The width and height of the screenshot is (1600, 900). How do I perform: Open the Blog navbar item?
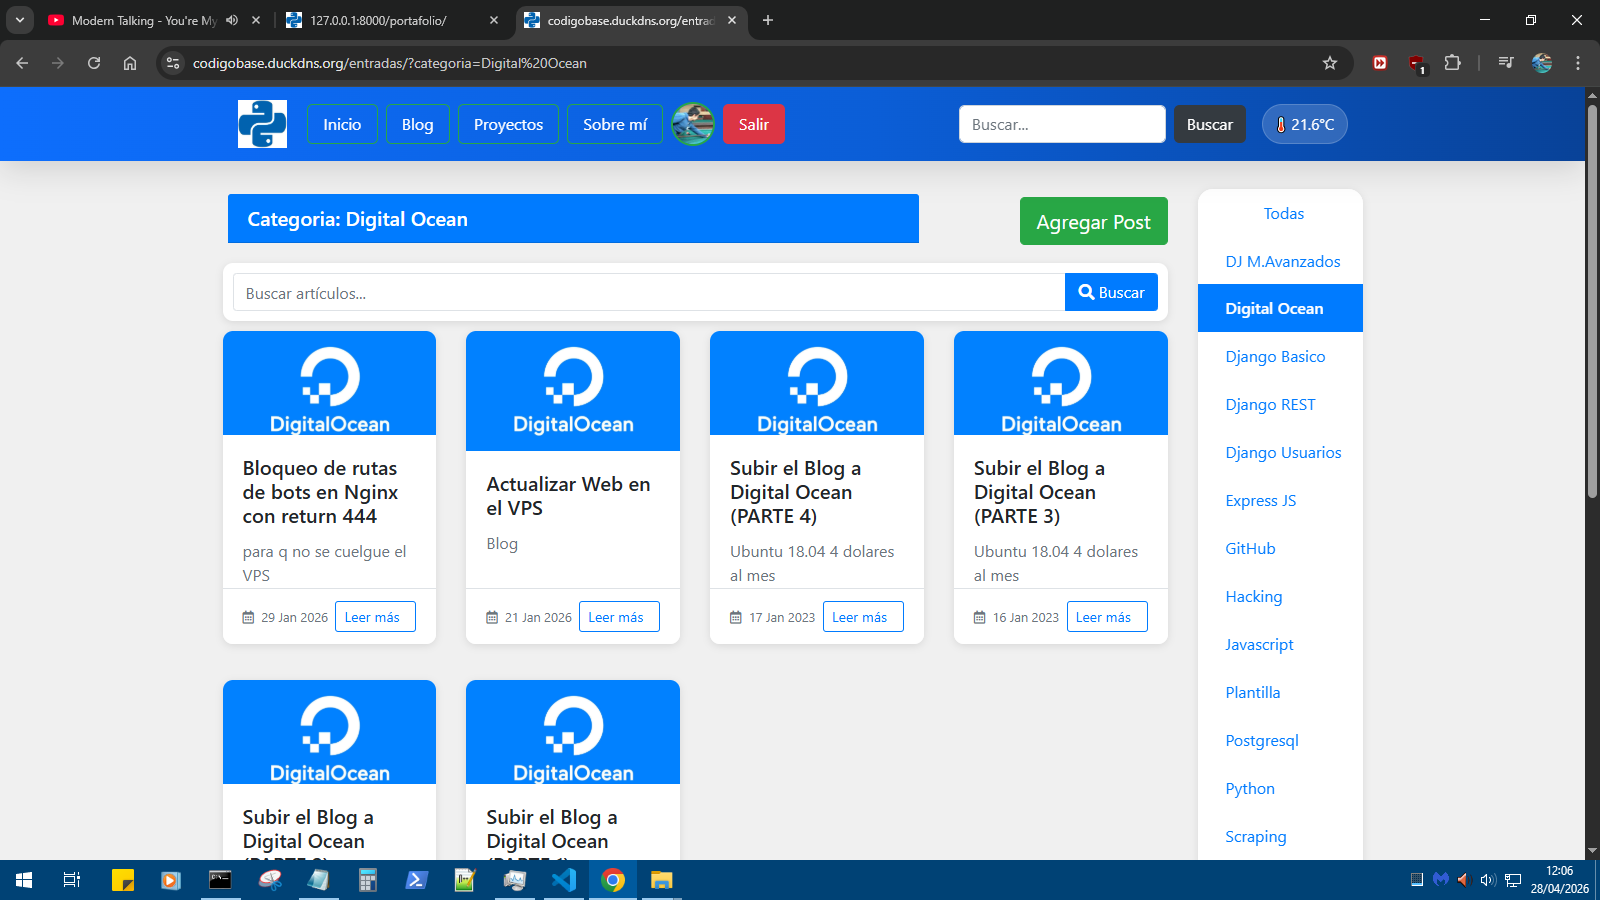pos(418,124)
